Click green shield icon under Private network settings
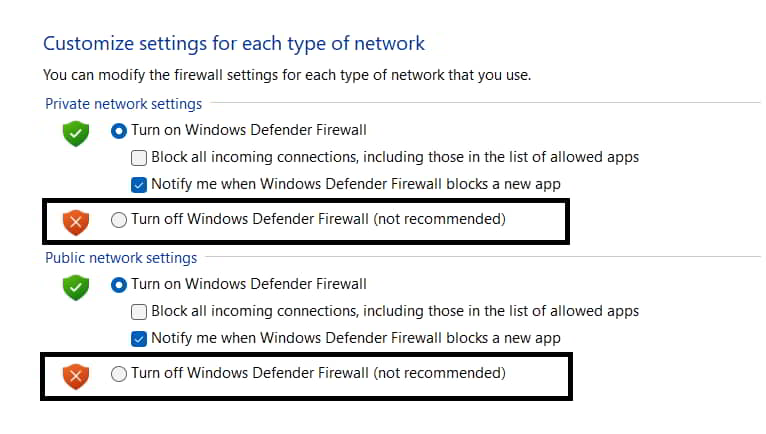The height and width of the screenshot is (434, 766). [76, 133]
